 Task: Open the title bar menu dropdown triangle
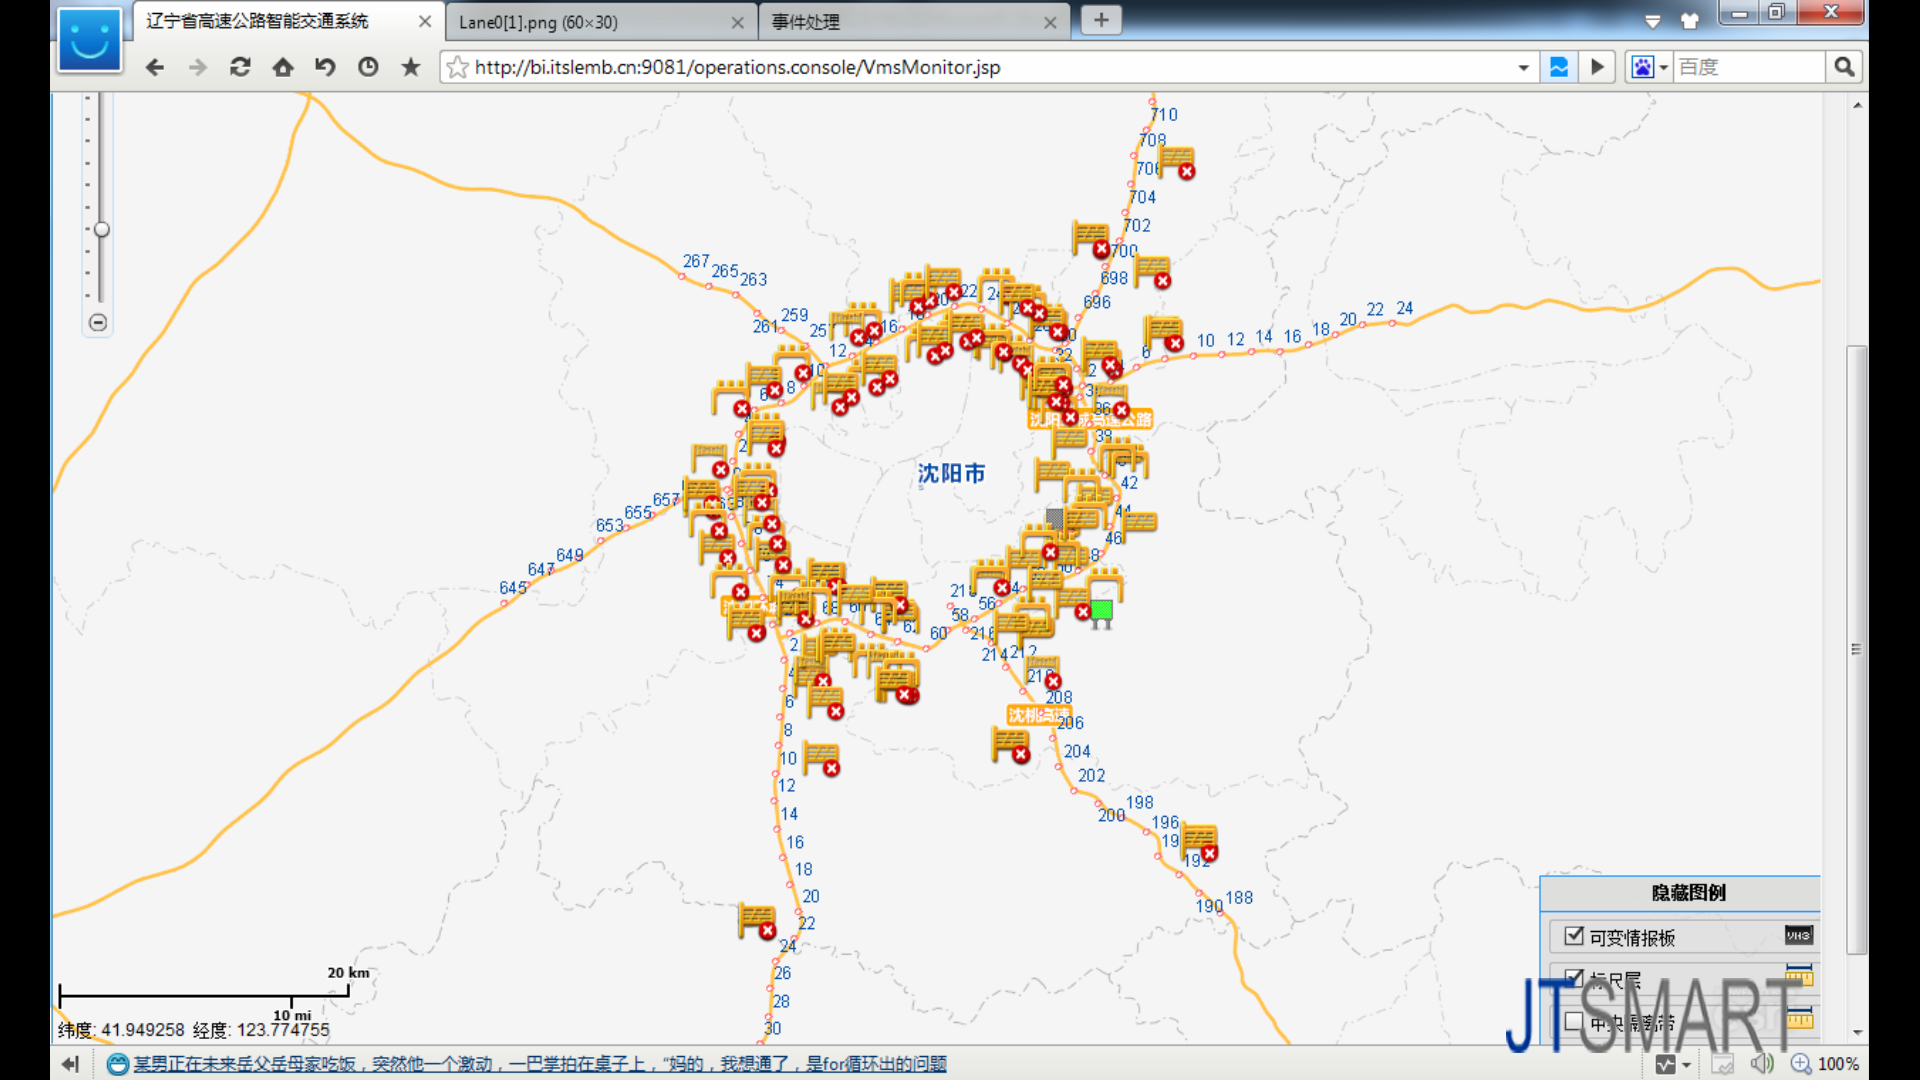point(1653,21)
